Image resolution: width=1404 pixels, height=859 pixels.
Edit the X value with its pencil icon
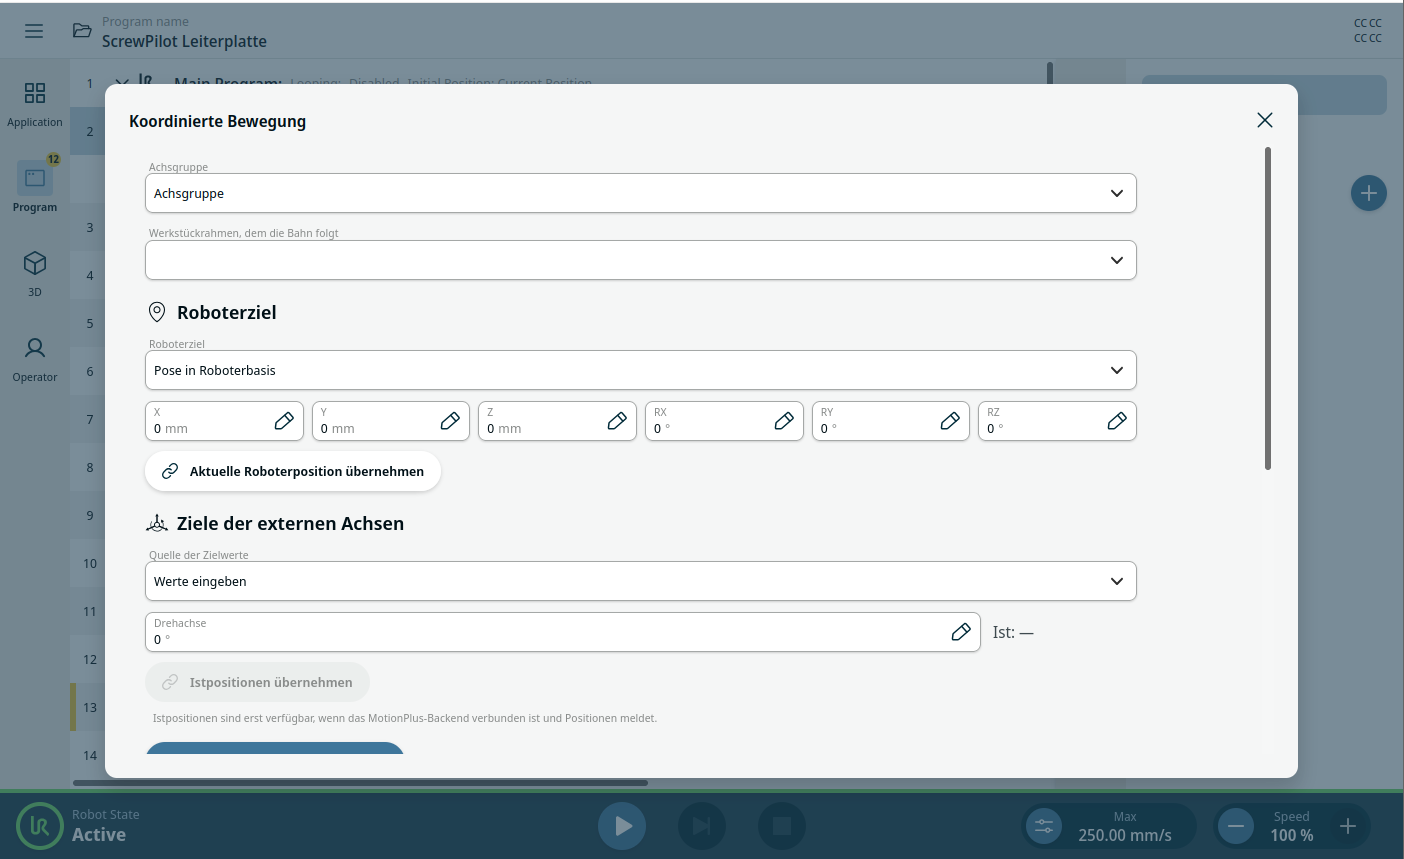pyautogui.click(x=284, y=421)
